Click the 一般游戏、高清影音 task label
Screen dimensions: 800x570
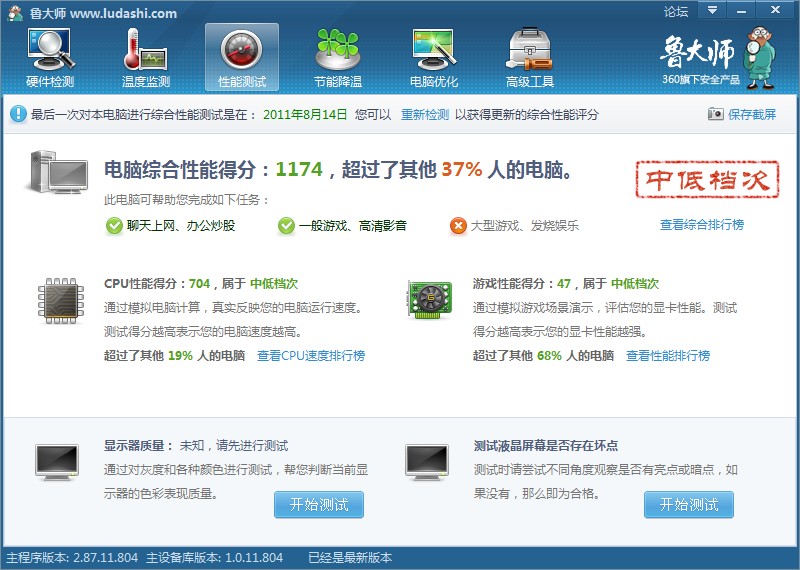tap(353, 225)
